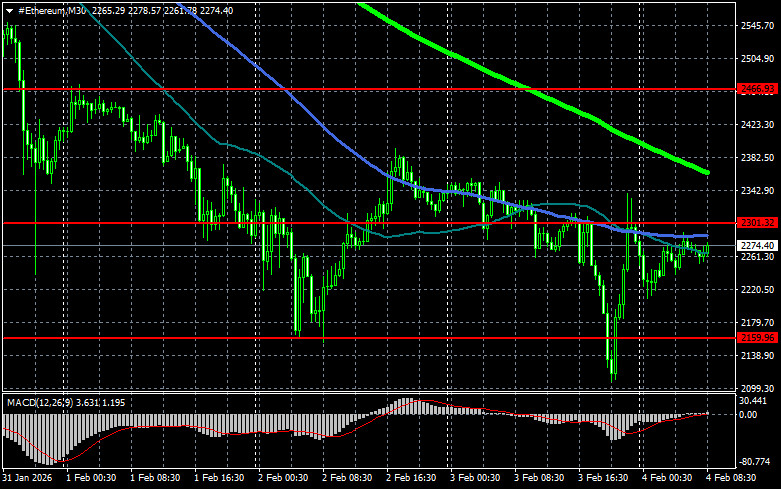Click the 2545.70 price axis label
Image resolution: width=781 pixels, height=489 pixels.
[758, 25]
